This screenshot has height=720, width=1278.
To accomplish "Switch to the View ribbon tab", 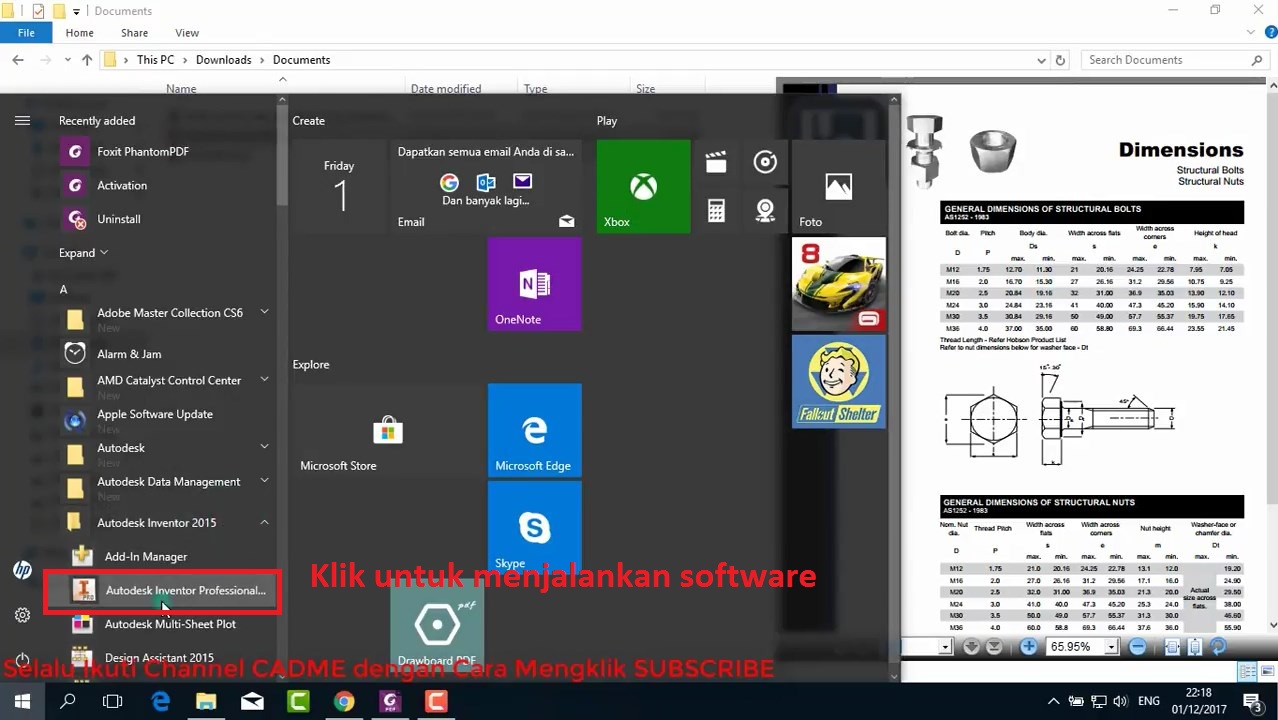I will [x=186, y=32].
